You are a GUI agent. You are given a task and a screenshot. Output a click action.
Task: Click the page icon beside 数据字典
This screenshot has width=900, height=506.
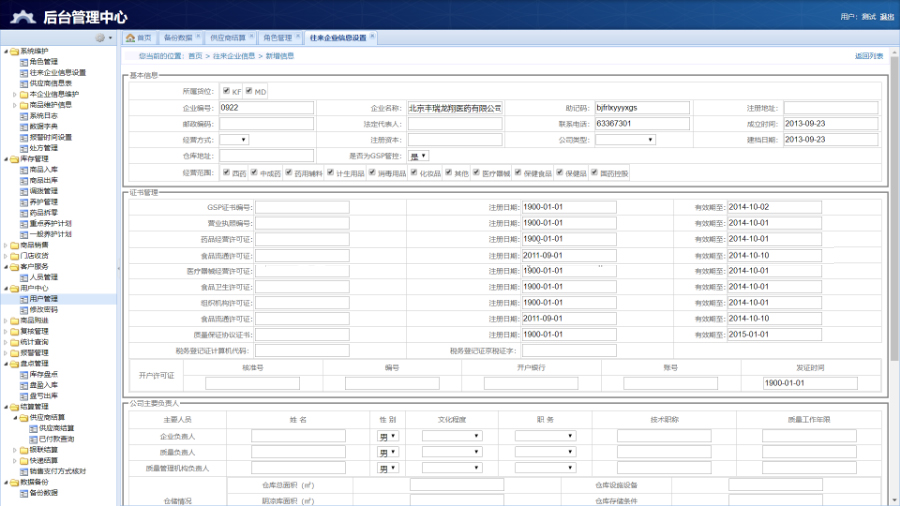(x=23, y=127)
